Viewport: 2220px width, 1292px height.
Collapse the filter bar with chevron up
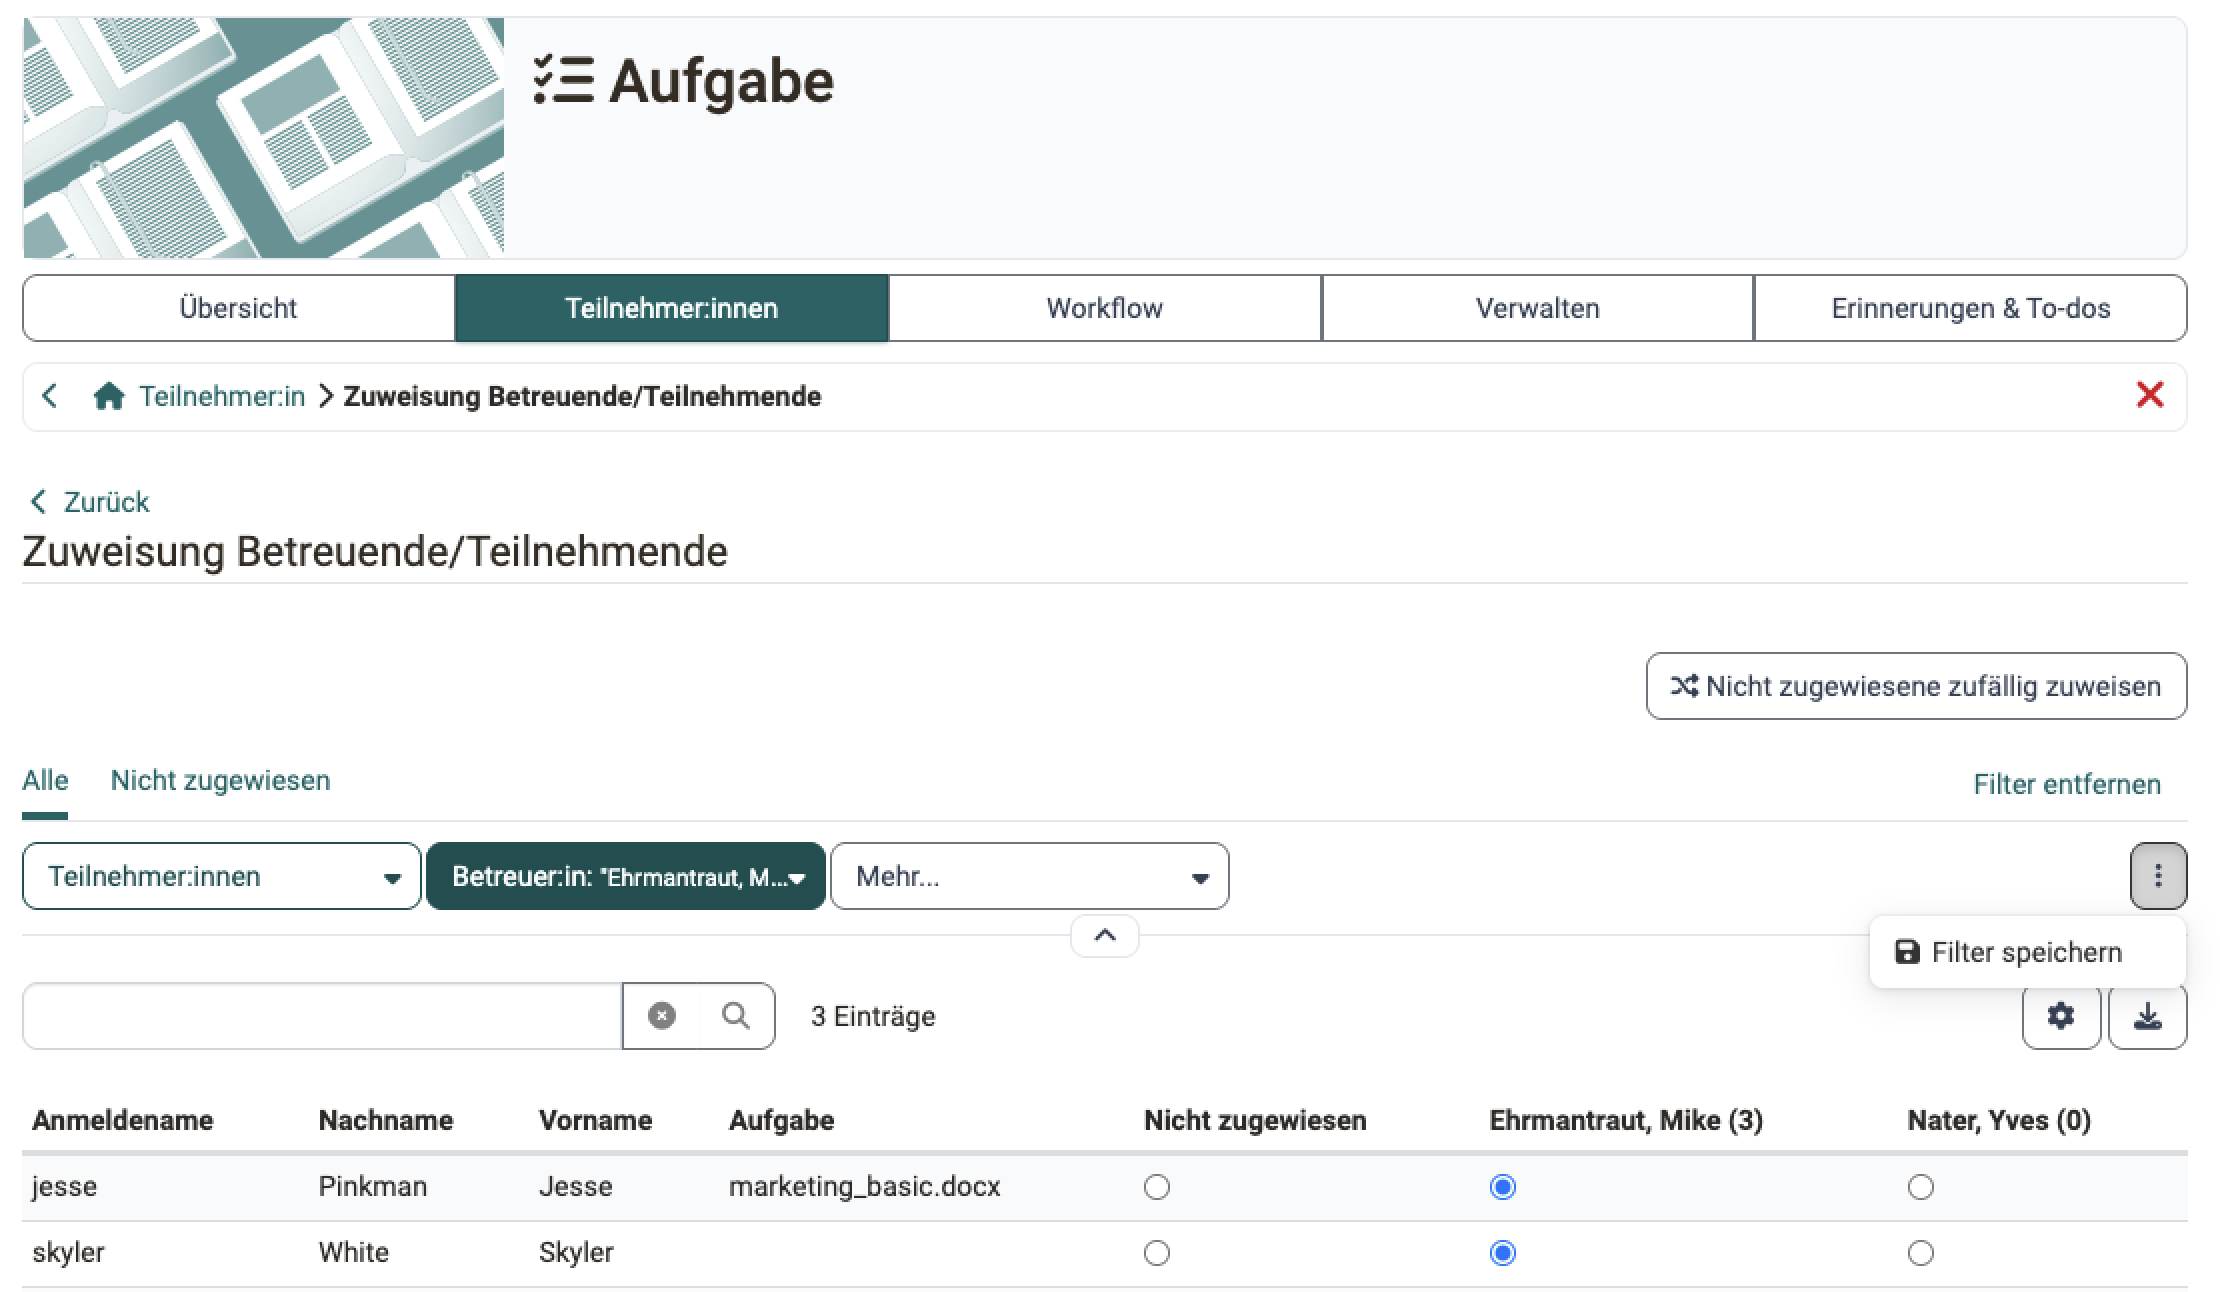click(x=1105, y=936)
